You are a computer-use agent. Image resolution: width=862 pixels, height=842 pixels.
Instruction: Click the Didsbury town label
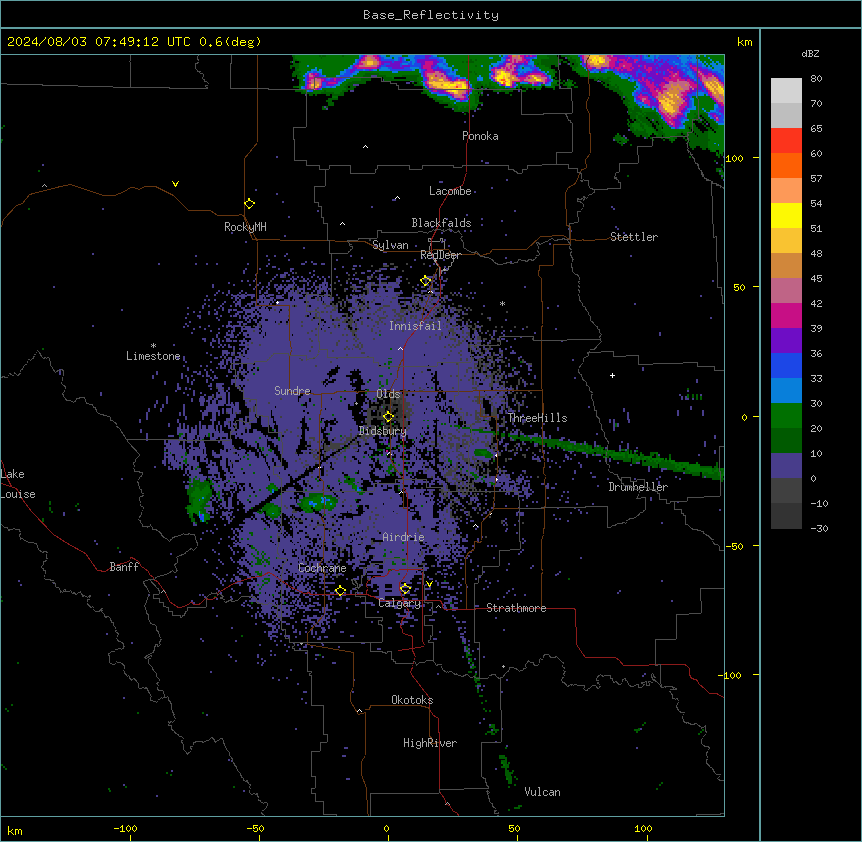(x=383, y=431)
